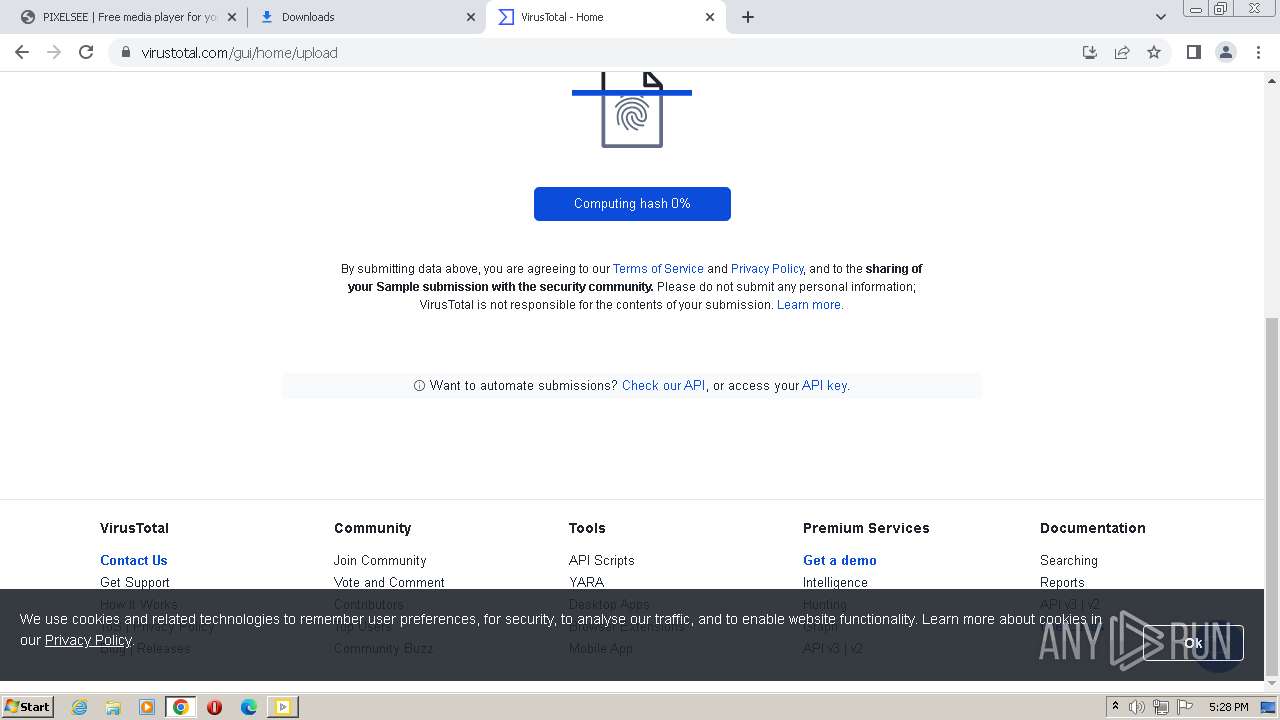This screenshot has height=720, width=1280.
Task: Open Get Support footer link
Action: (x=135, y=583)
